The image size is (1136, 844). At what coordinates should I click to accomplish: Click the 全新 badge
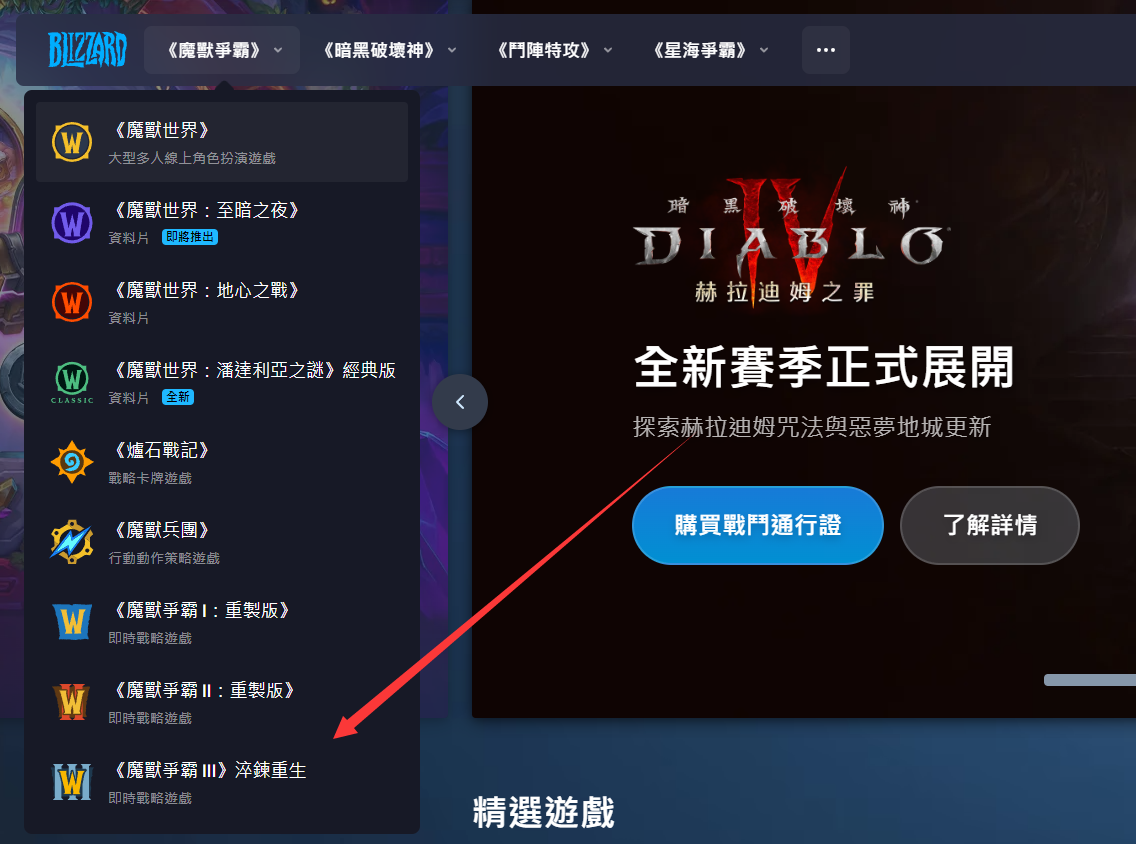(x=178, y=397)
